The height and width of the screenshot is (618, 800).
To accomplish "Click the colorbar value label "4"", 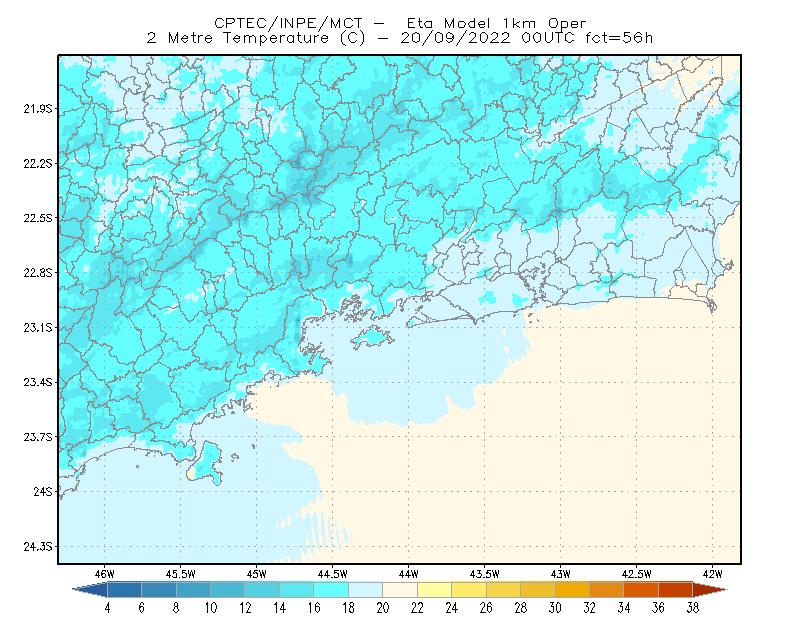I will point(107,608).
